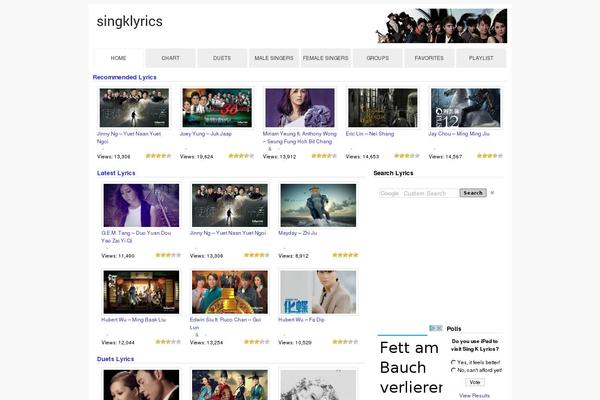The width and height of the screenshot is (600, 400).
Task: Open Miriam Yeung ft. Anthony Wong thumbnail
Action: (x=300, y=108)
